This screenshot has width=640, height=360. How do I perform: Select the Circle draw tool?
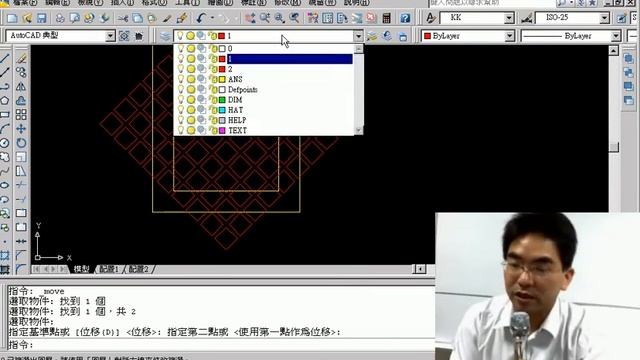click(5, 143)
